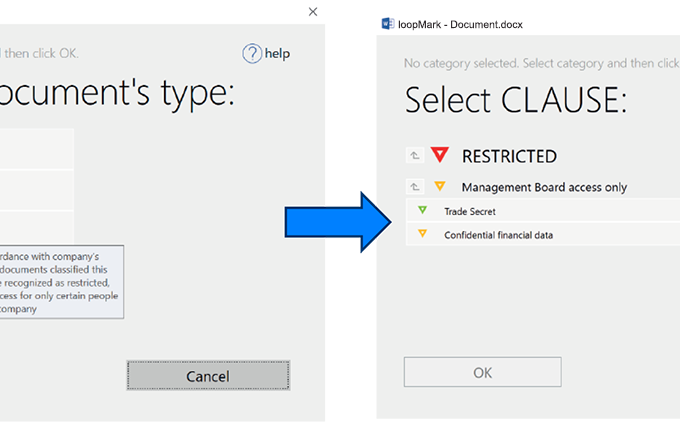Choose the Trade Secret clause
680x422 pixels.
[470, 211]
